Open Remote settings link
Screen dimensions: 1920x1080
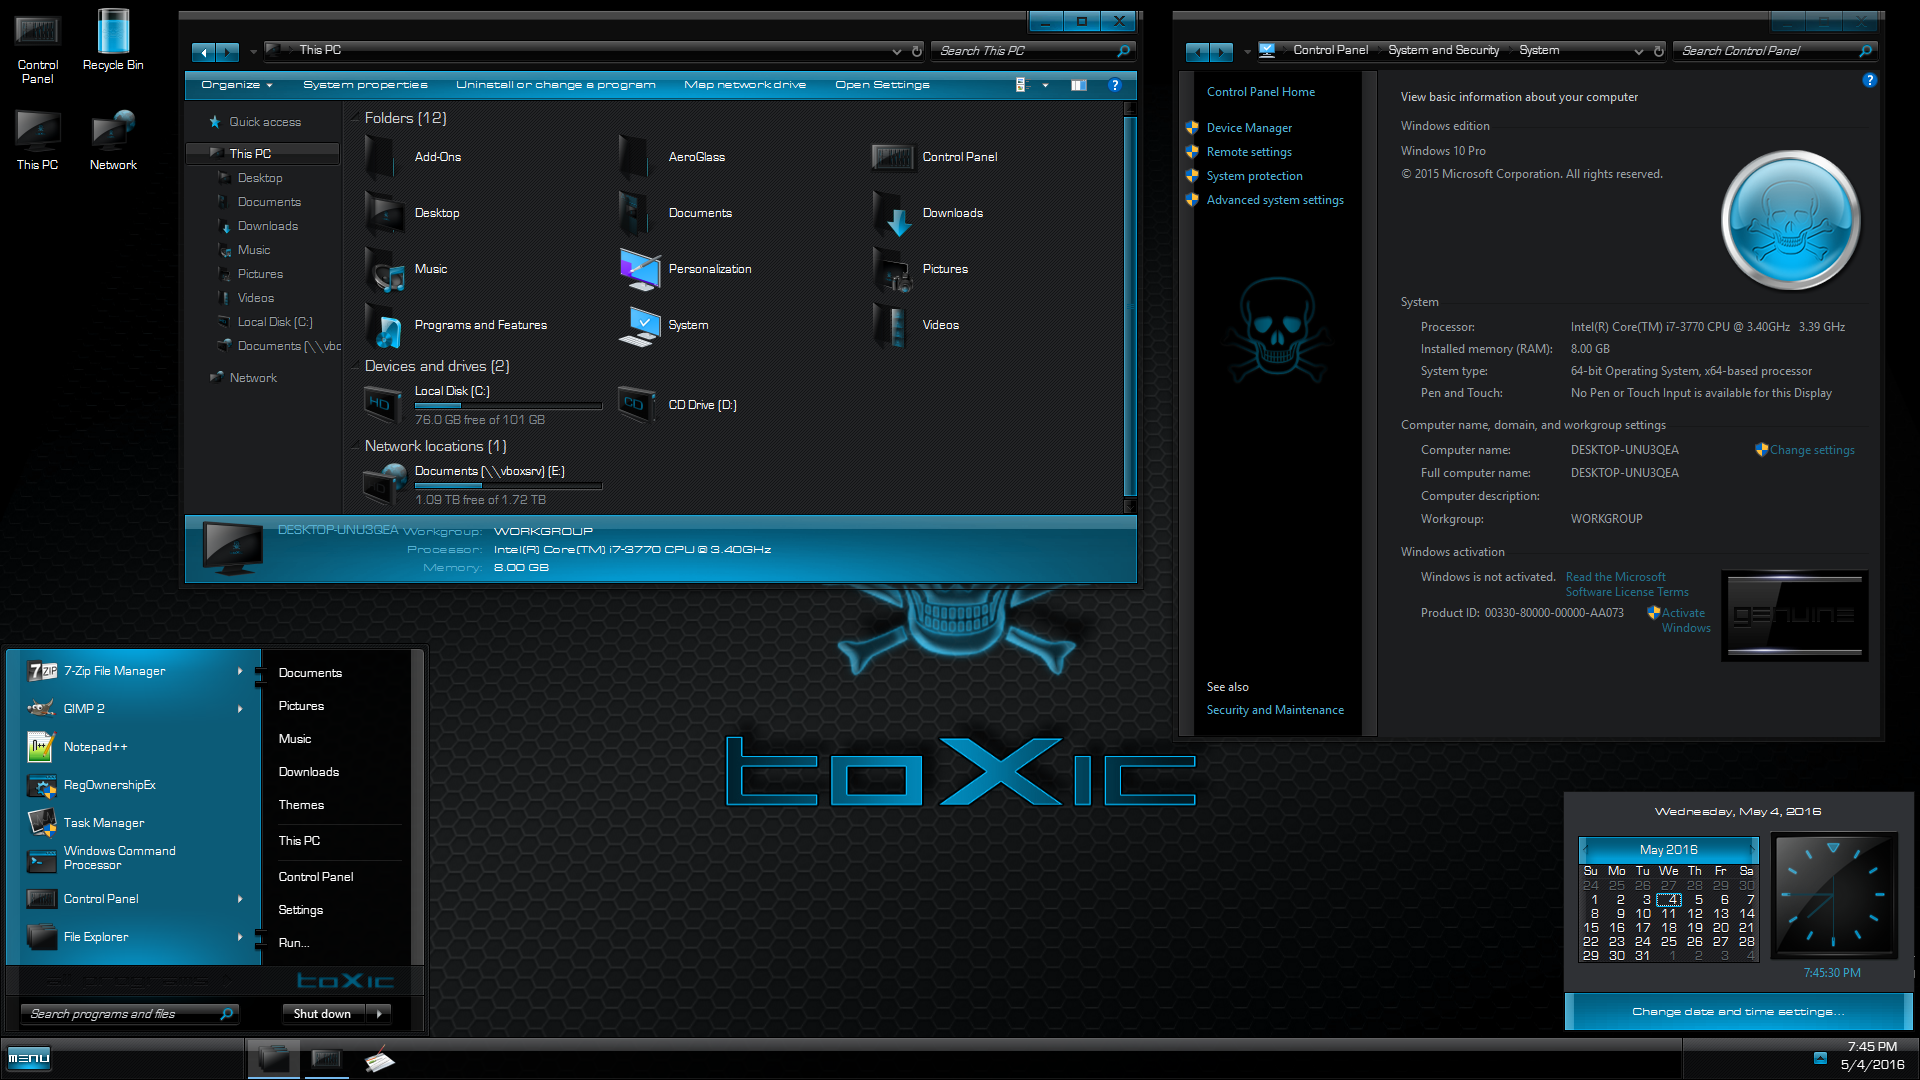point(1249,152)
